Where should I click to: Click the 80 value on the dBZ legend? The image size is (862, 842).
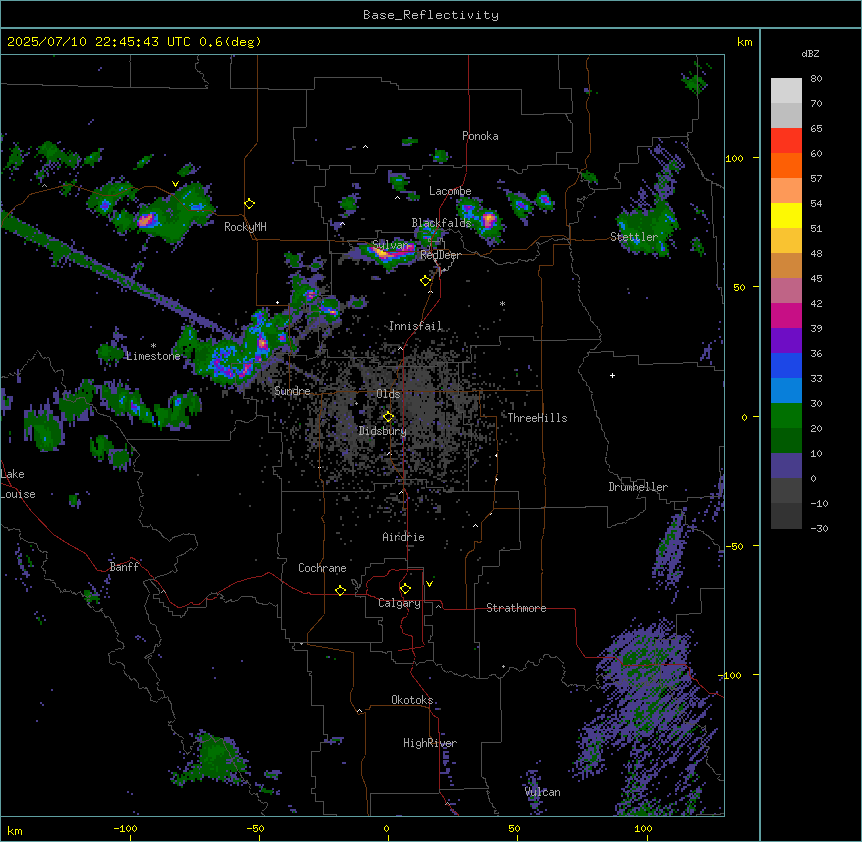[x=816, y=78]
